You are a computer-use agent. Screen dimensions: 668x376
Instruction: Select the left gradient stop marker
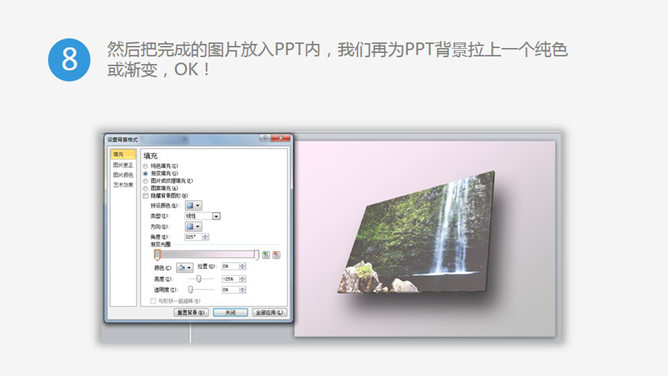click(157, 255)
